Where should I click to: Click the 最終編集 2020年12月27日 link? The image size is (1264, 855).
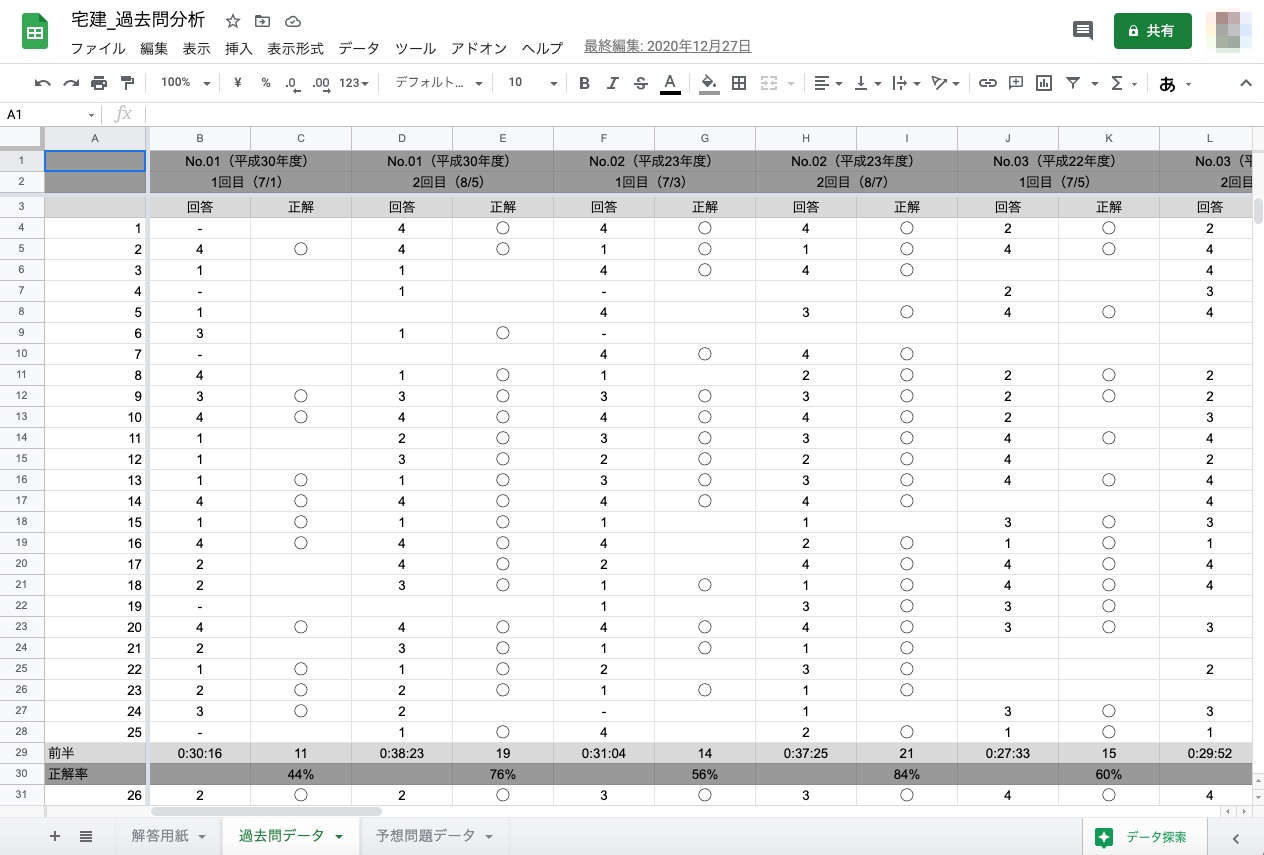tap(667, 47)
